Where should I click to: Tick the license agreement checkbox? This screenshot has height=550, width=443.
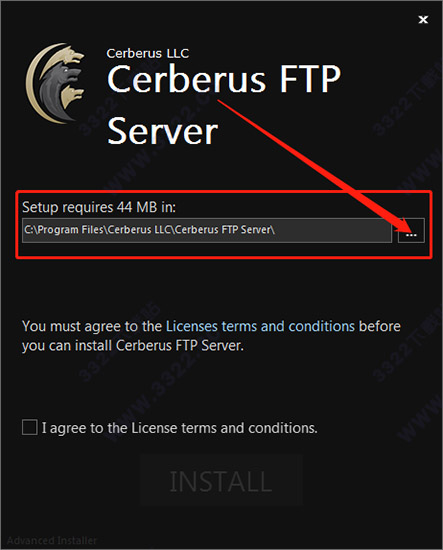pos(29,427)
